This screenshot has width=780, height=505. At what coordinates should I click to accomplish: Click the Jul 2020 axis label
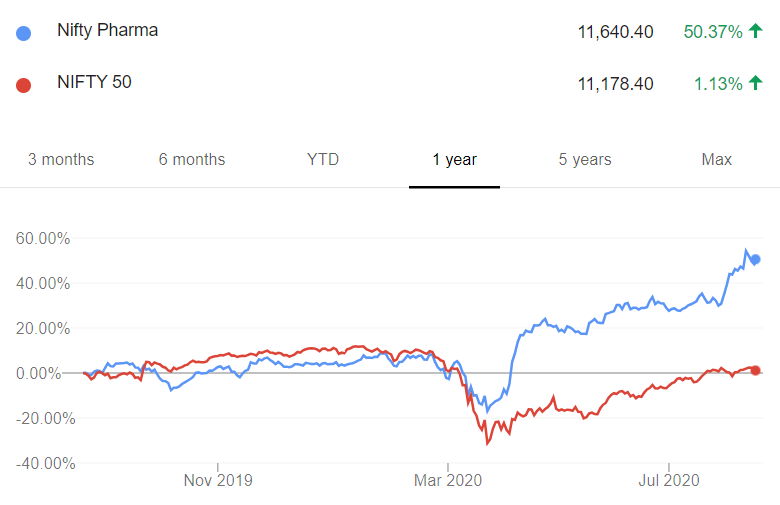click(669, 480)
